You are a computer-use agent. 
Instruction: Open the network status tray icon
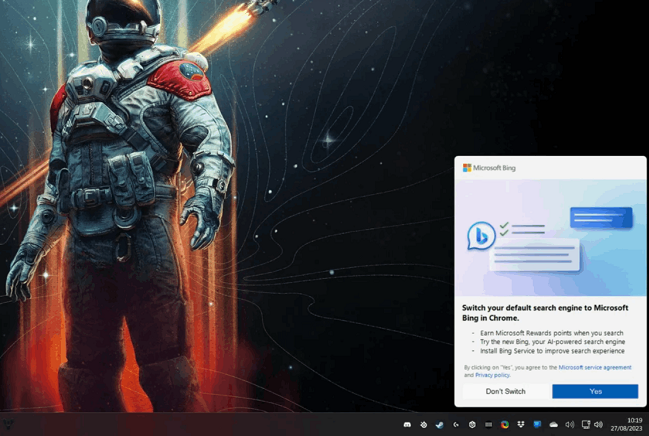(x=586, y=424)
